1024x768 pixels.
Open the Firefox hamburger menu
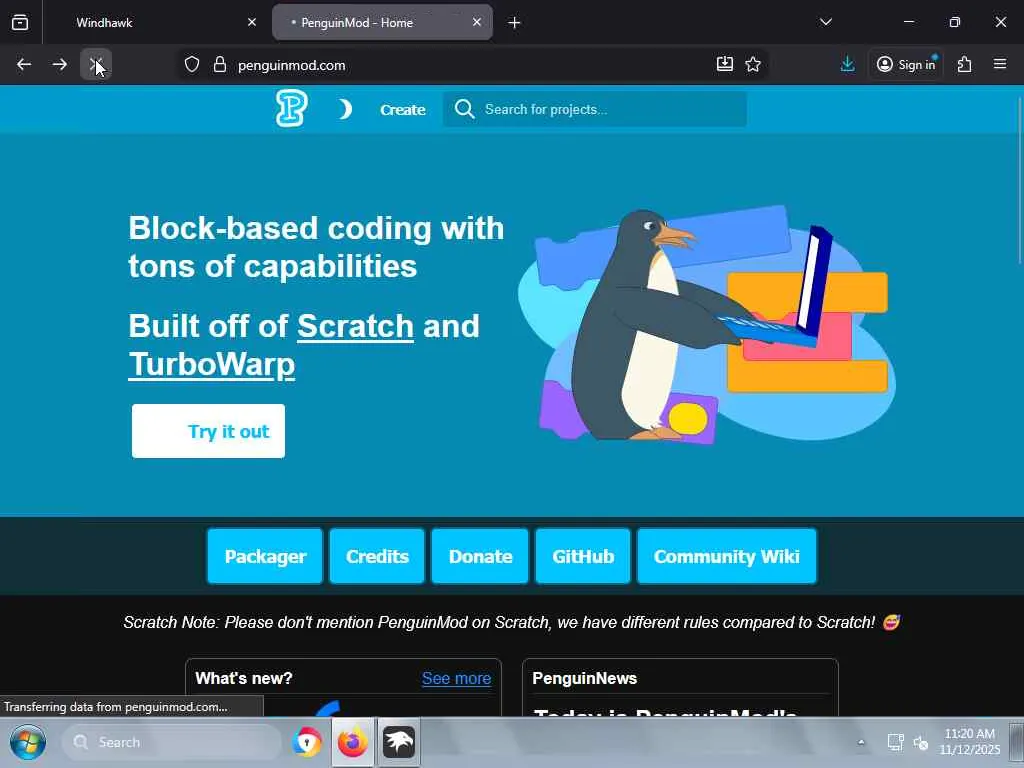(1000, 64)
